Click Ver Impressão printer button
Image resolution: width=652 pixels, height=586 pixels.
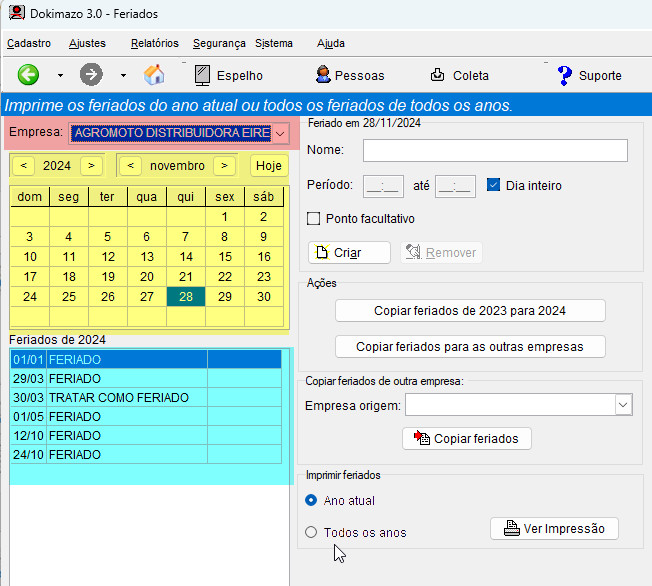click(555, 528)
